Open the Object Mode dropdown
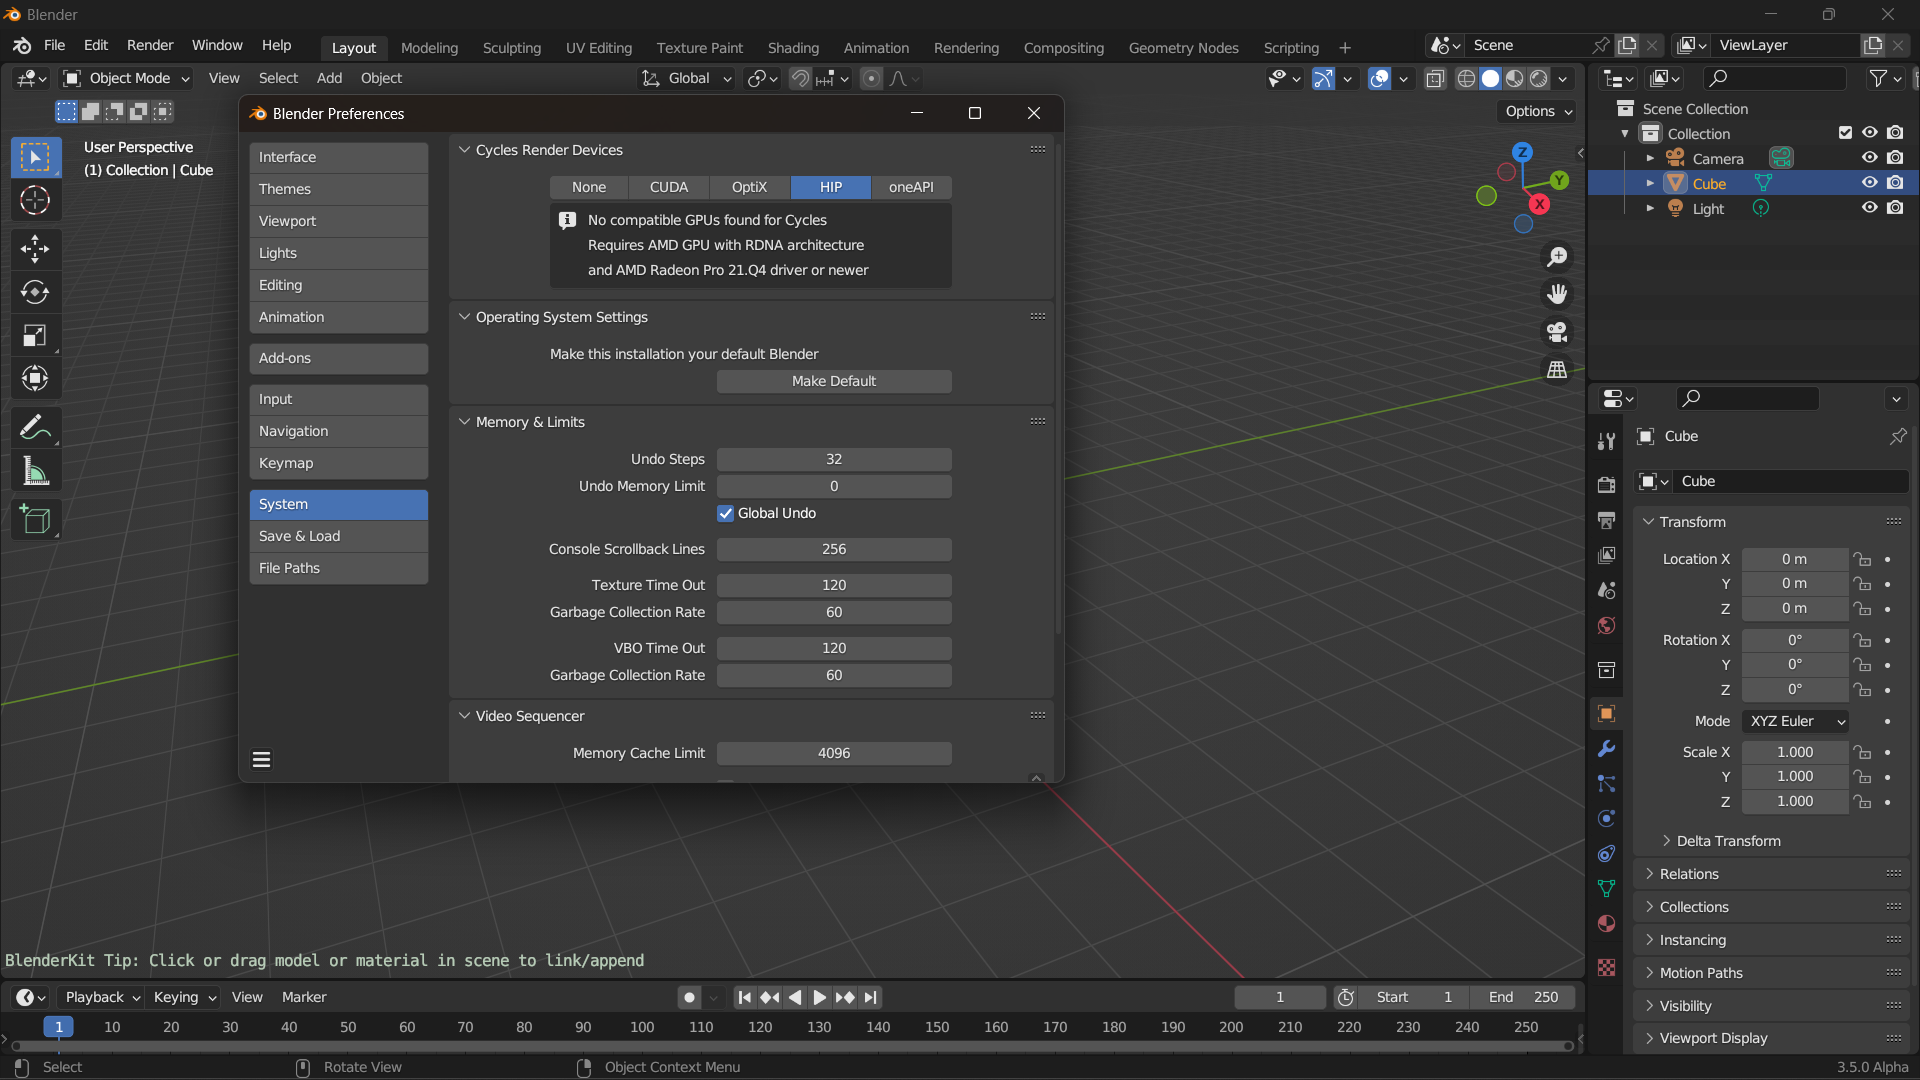 point(126,78)
